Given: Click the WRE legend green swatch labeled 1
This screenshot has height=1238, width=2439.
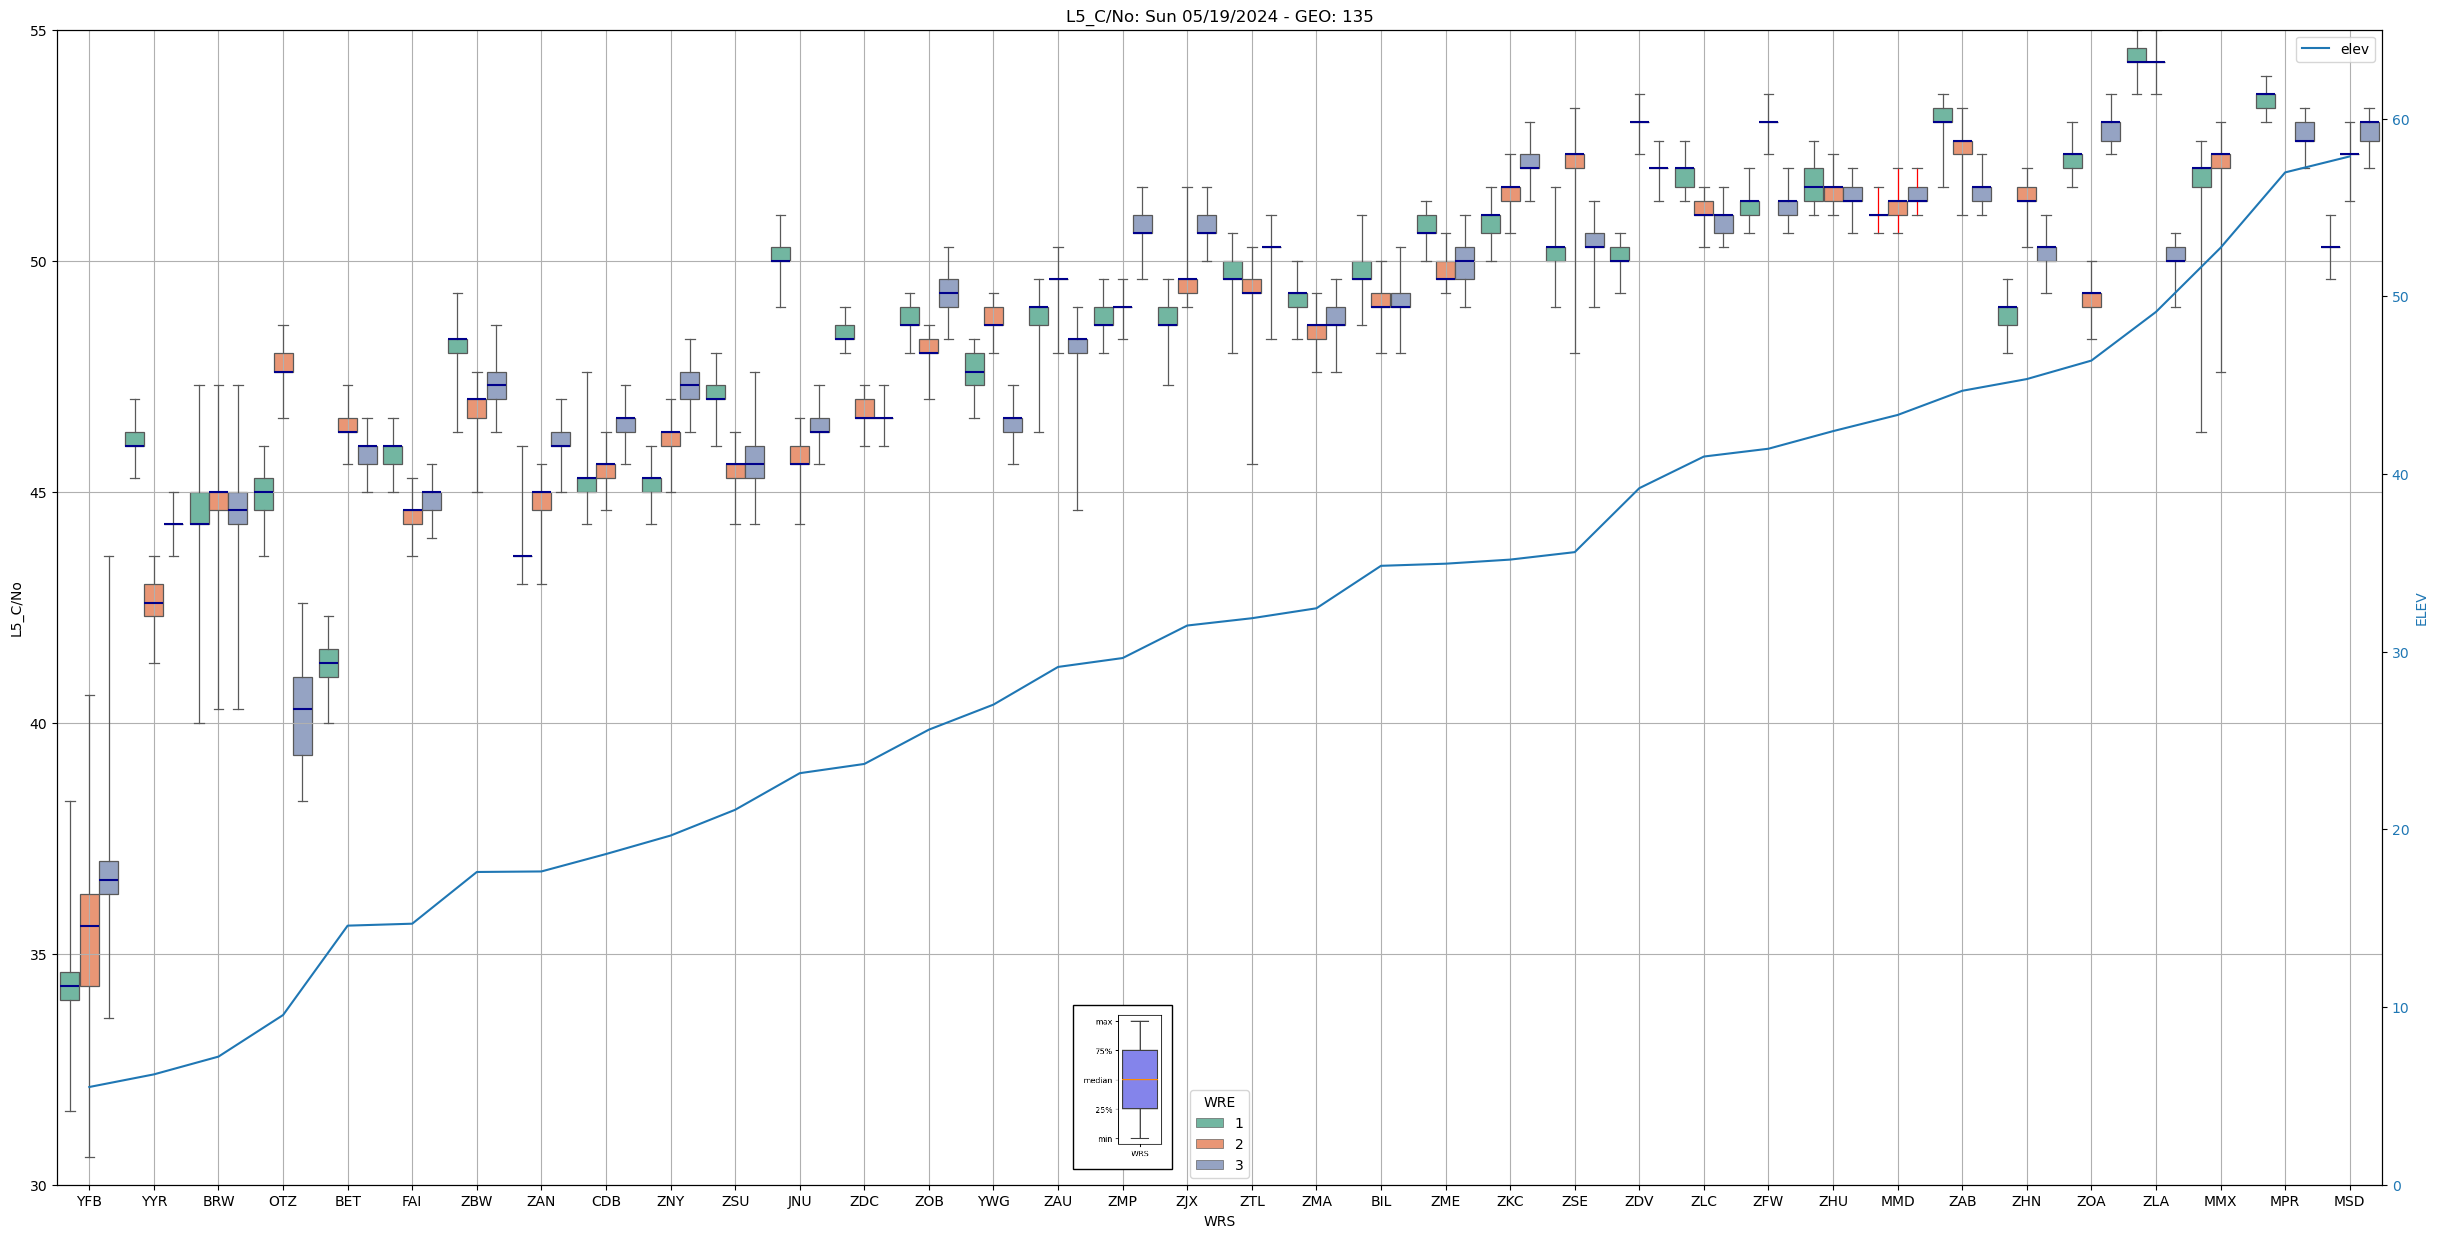Looking at the screenshot, I should 1209,1123.
